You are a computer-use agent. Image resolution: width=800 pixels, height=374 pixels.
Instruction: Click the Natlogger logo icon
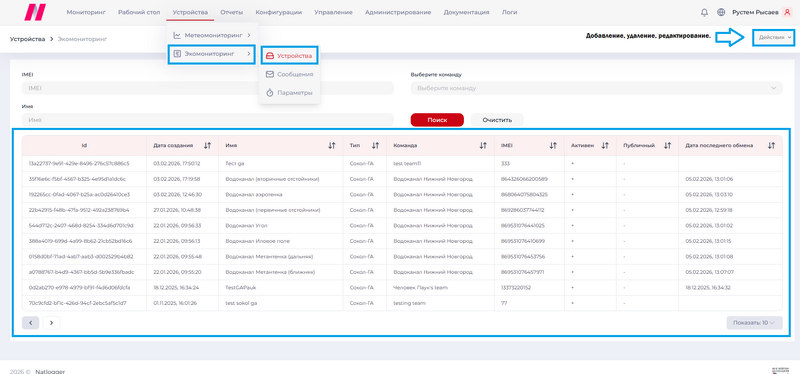click(35, 12)
